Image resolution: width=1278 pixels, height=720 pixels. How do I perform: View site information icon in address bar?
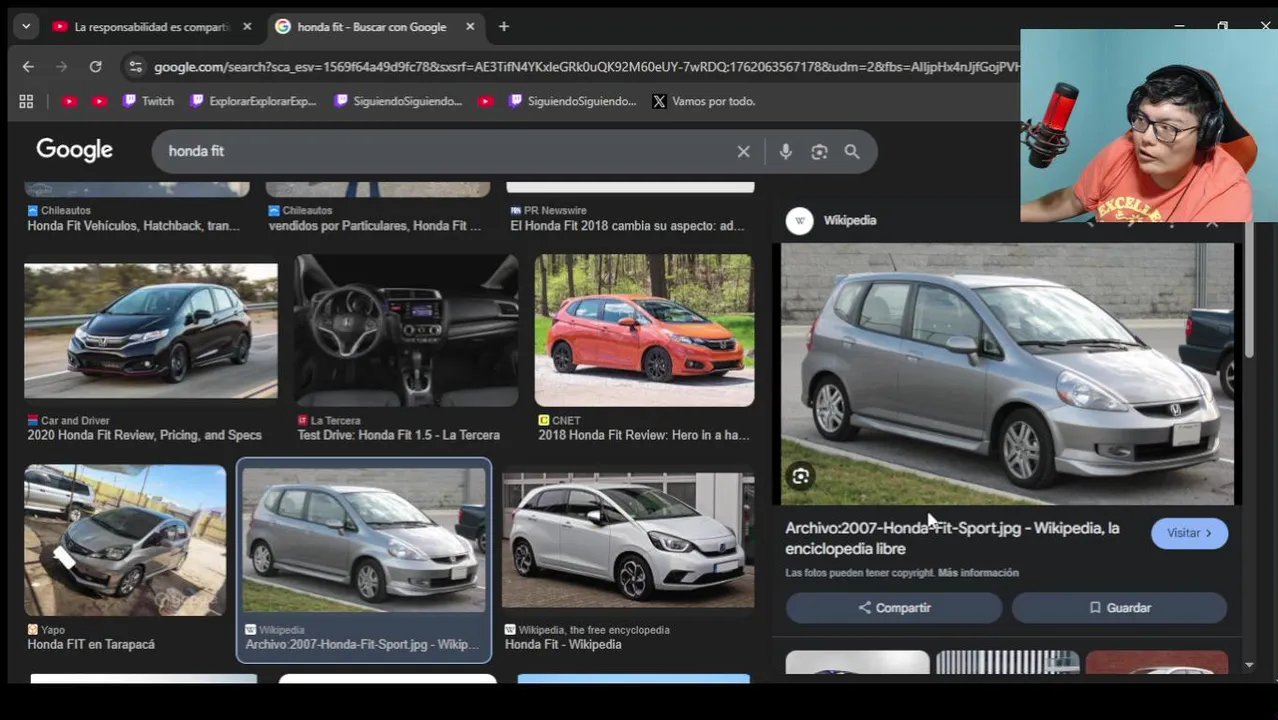135,67
